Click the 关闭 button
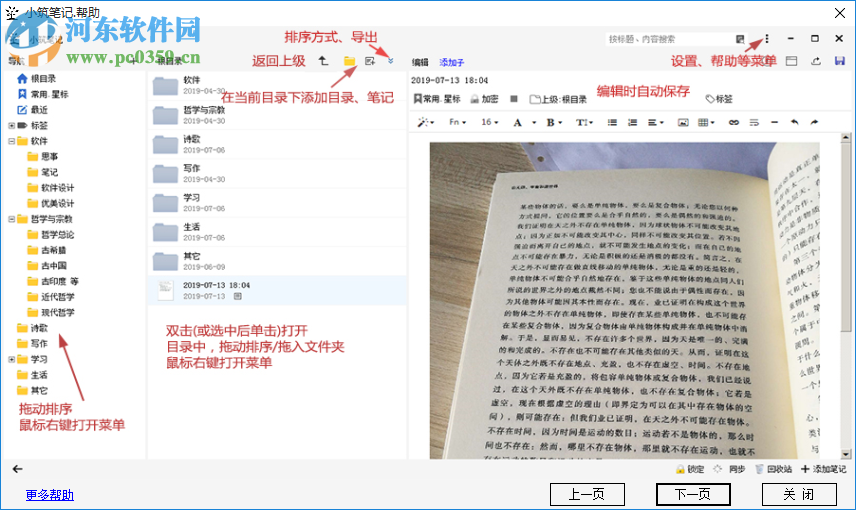 (x=799, y=494)
